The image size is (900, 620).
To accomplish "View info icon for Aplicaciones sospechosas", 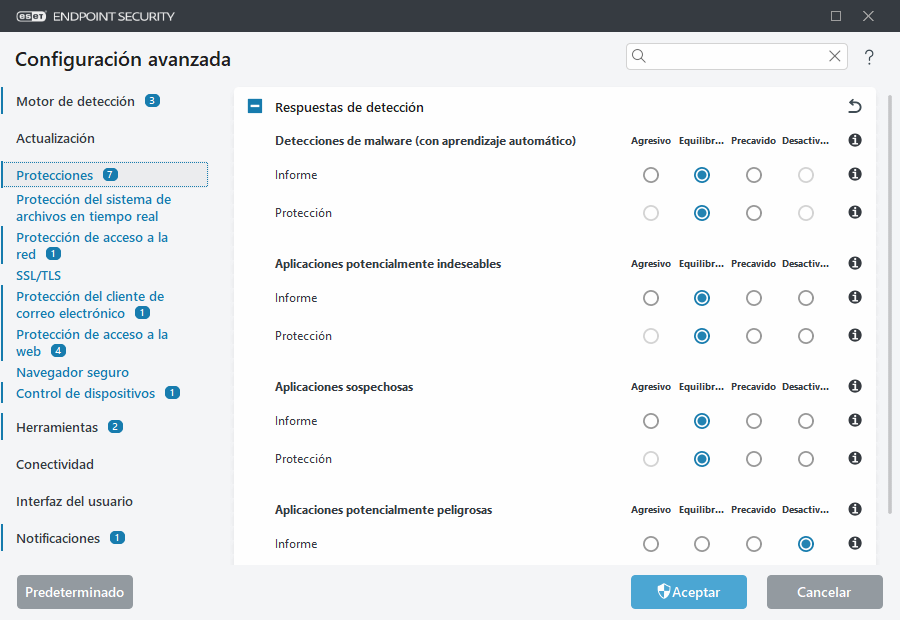I will (854, 386).
